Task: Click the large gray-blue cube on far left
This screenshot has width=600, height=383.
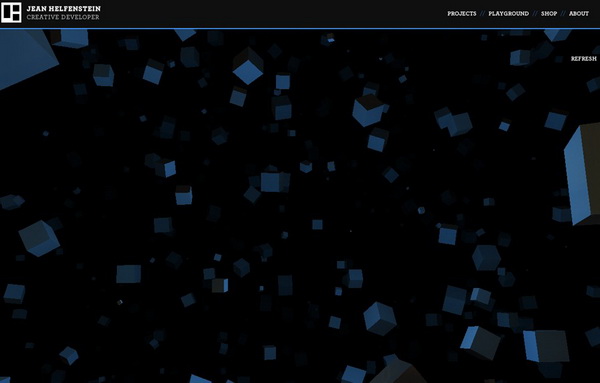Action: coord(39,238)
